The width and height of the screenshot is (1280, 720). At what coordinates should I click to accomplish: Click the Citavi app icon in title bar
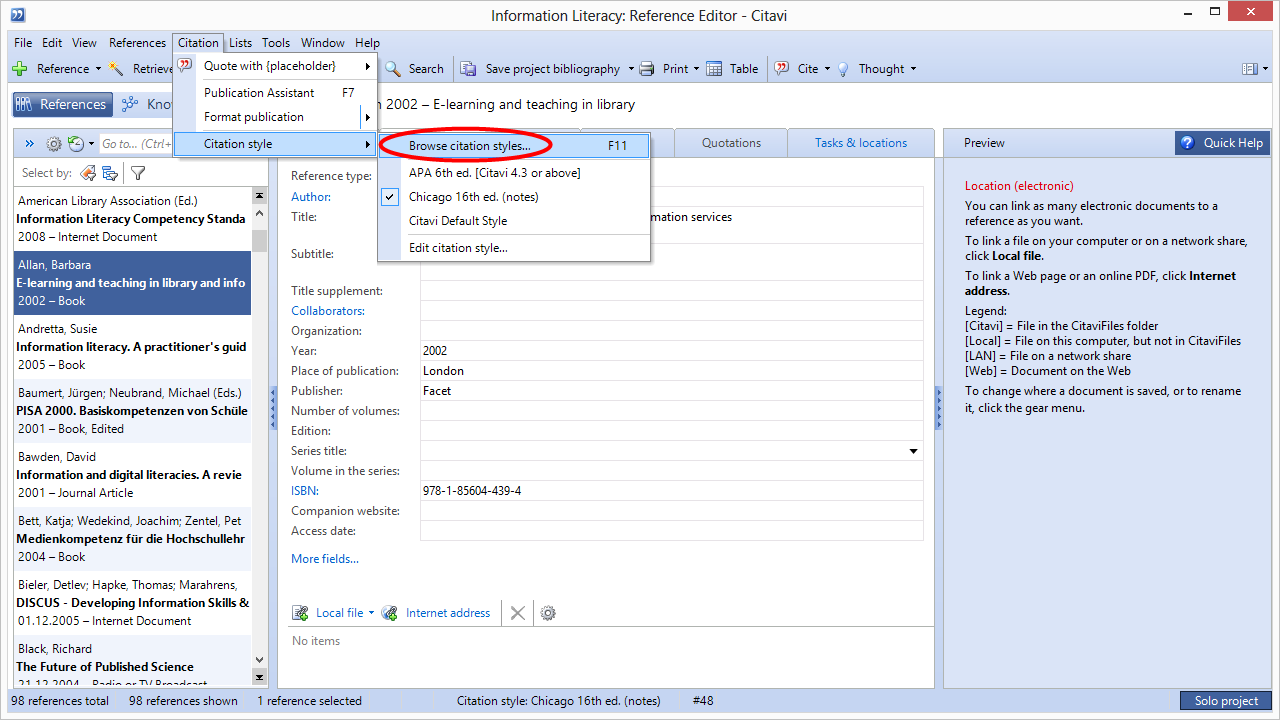(18, 15)
